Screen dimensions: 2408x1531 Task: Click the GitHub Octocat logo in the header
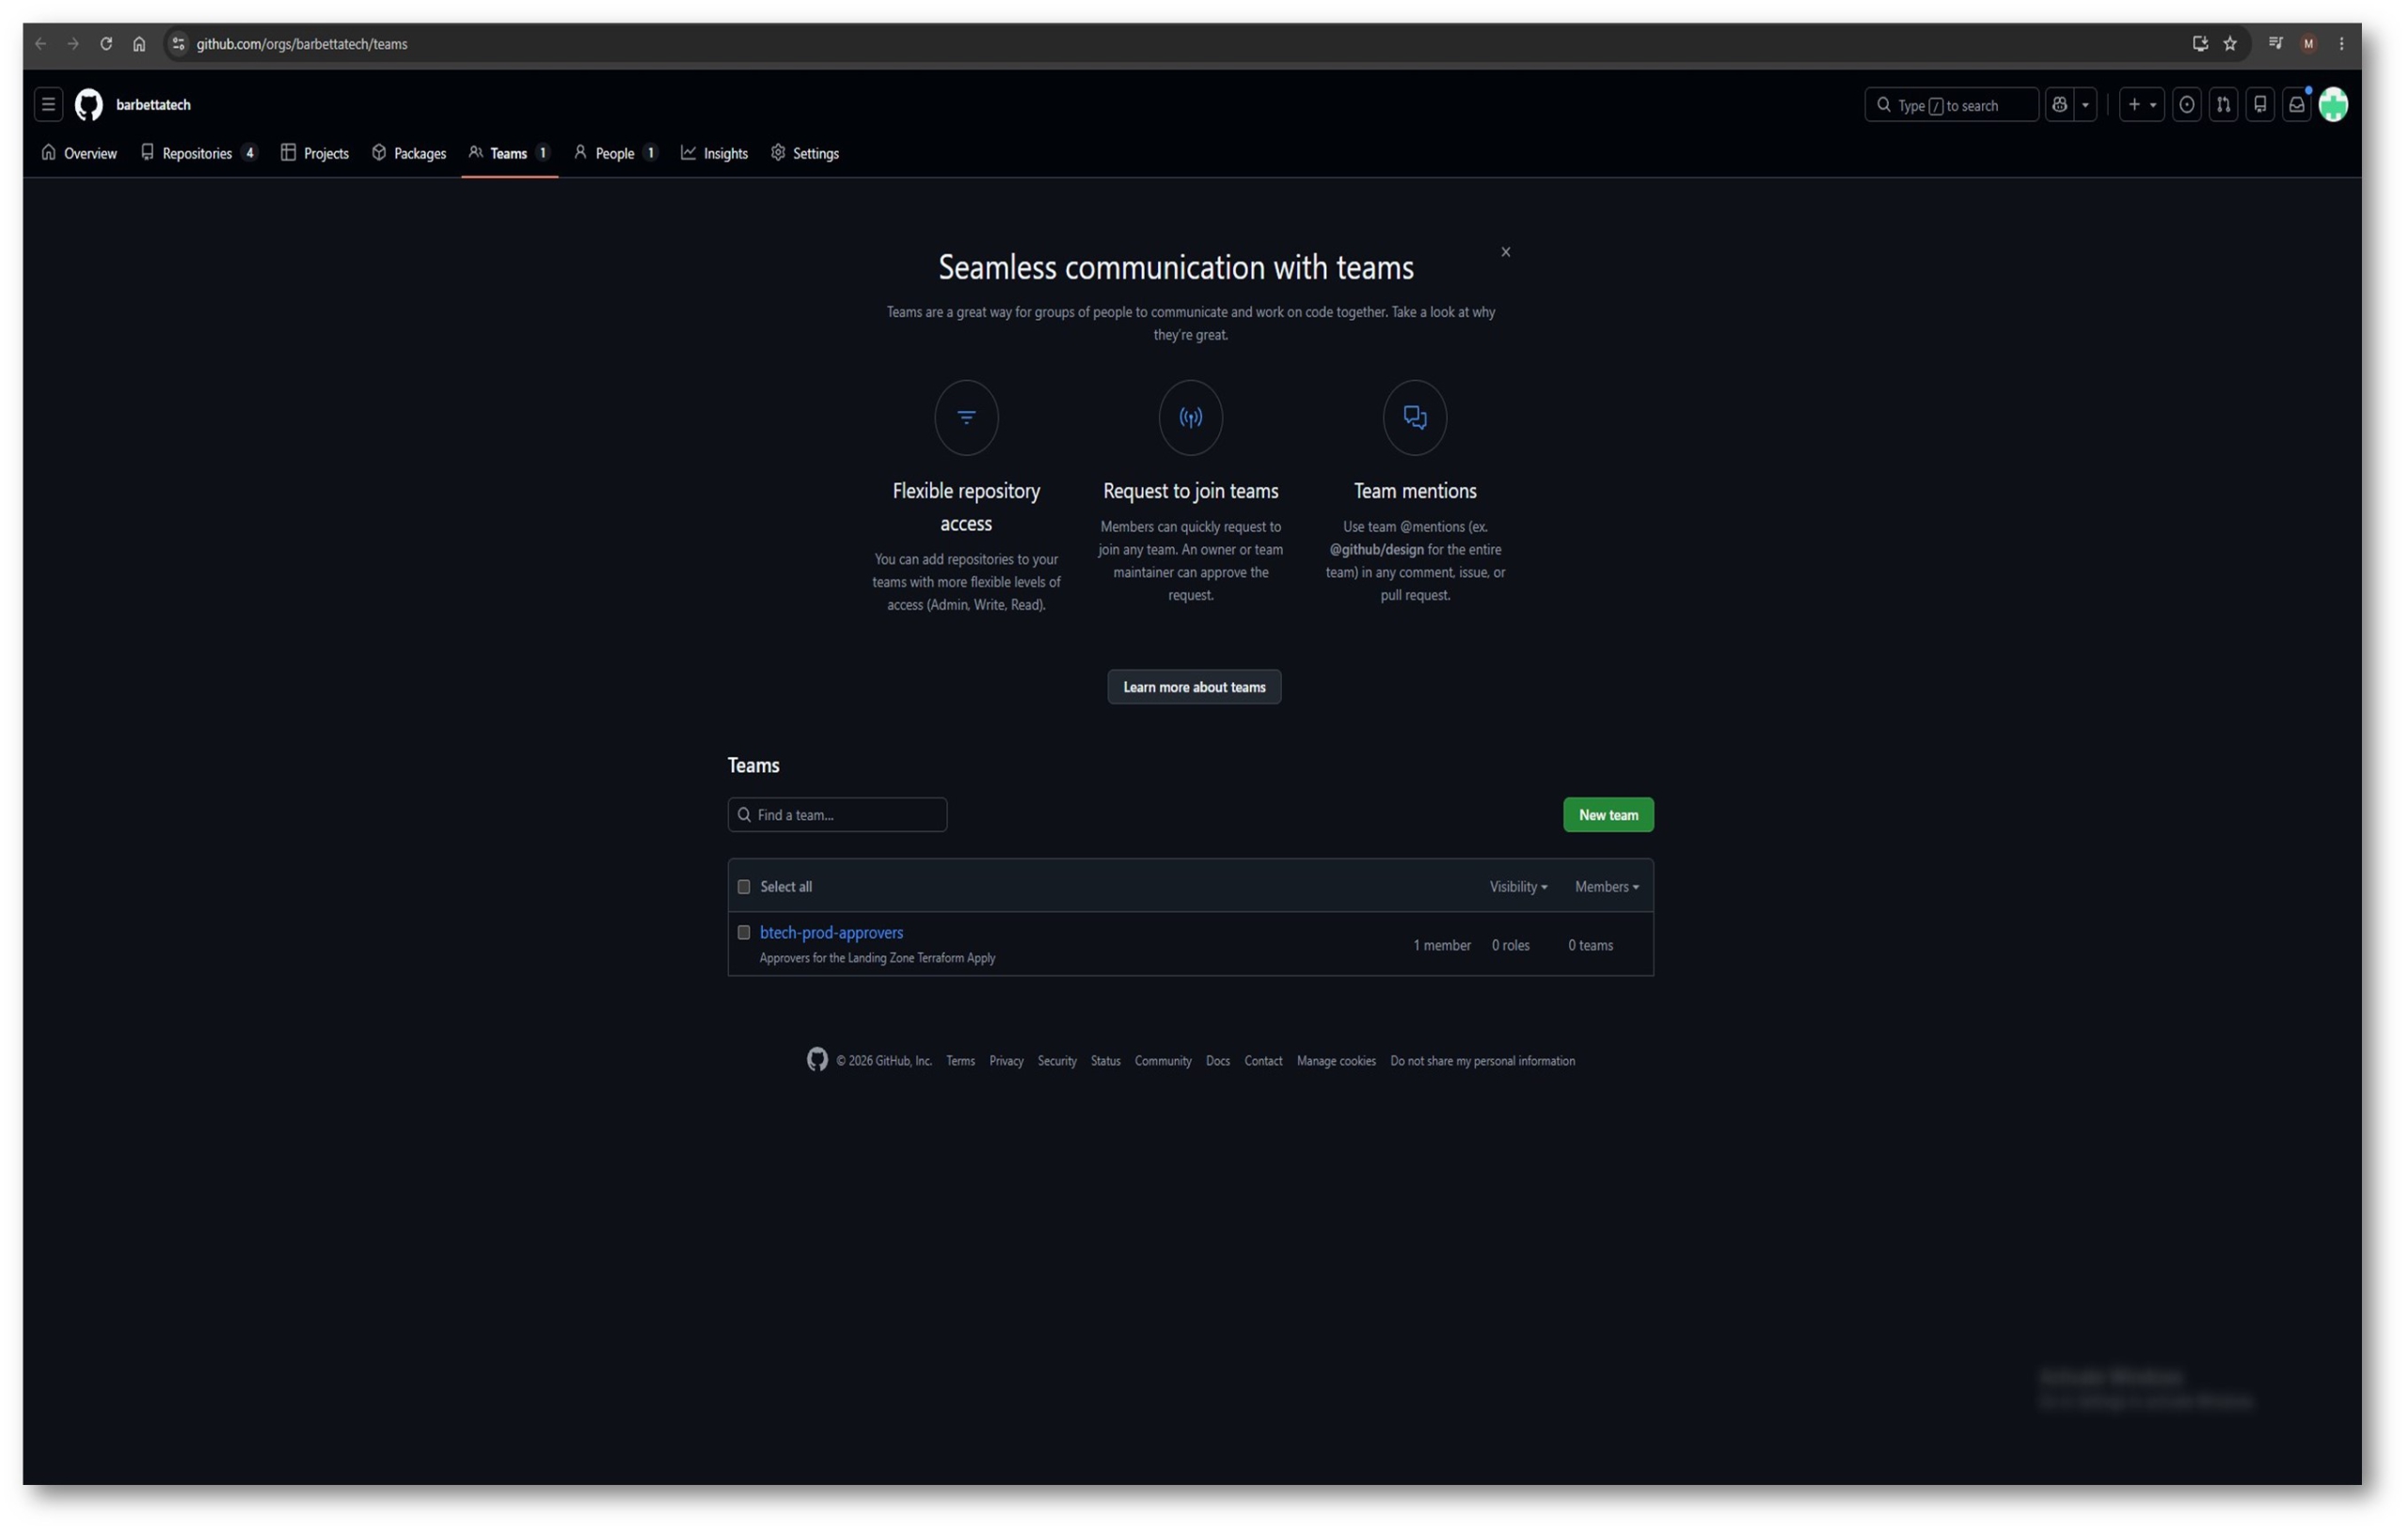click(89, 104)
